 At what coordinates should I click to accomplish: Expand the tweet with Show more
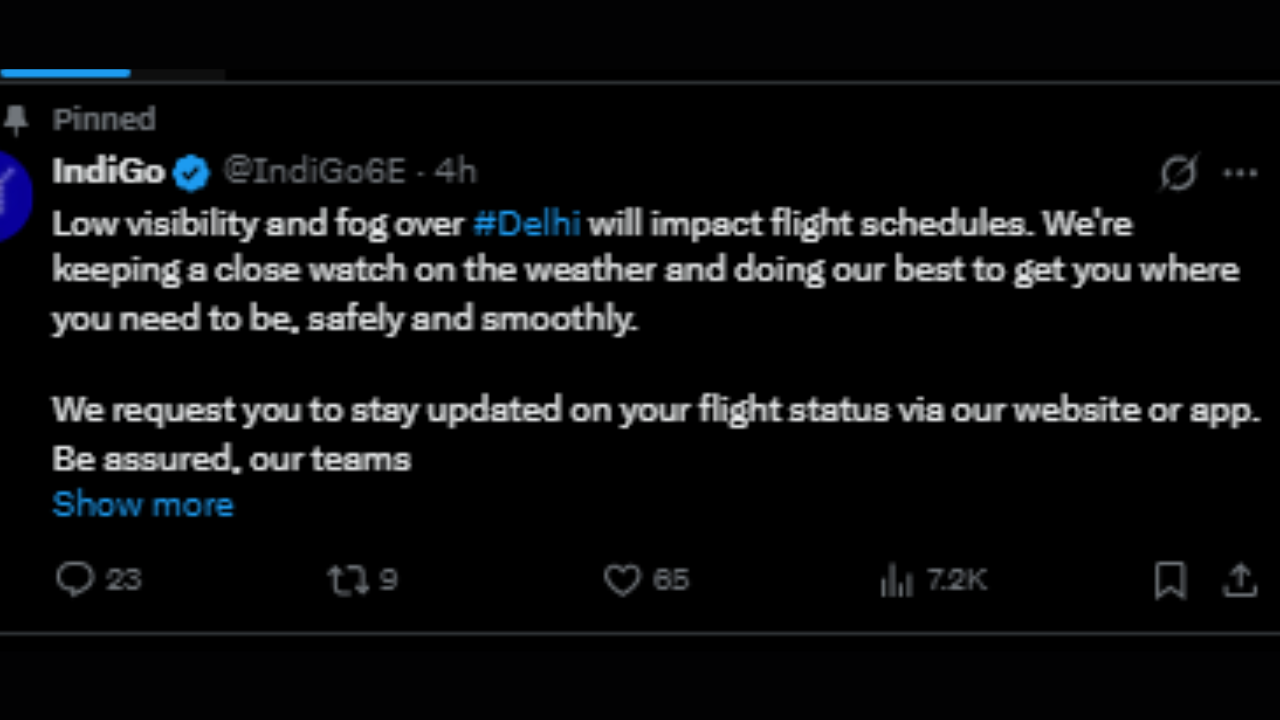[x=142, y=505]
